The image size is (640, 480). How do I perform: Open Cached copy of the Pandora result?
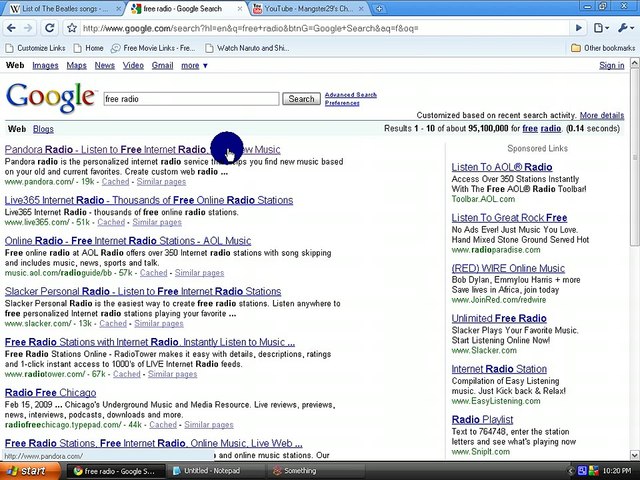[x=116, y=182]
